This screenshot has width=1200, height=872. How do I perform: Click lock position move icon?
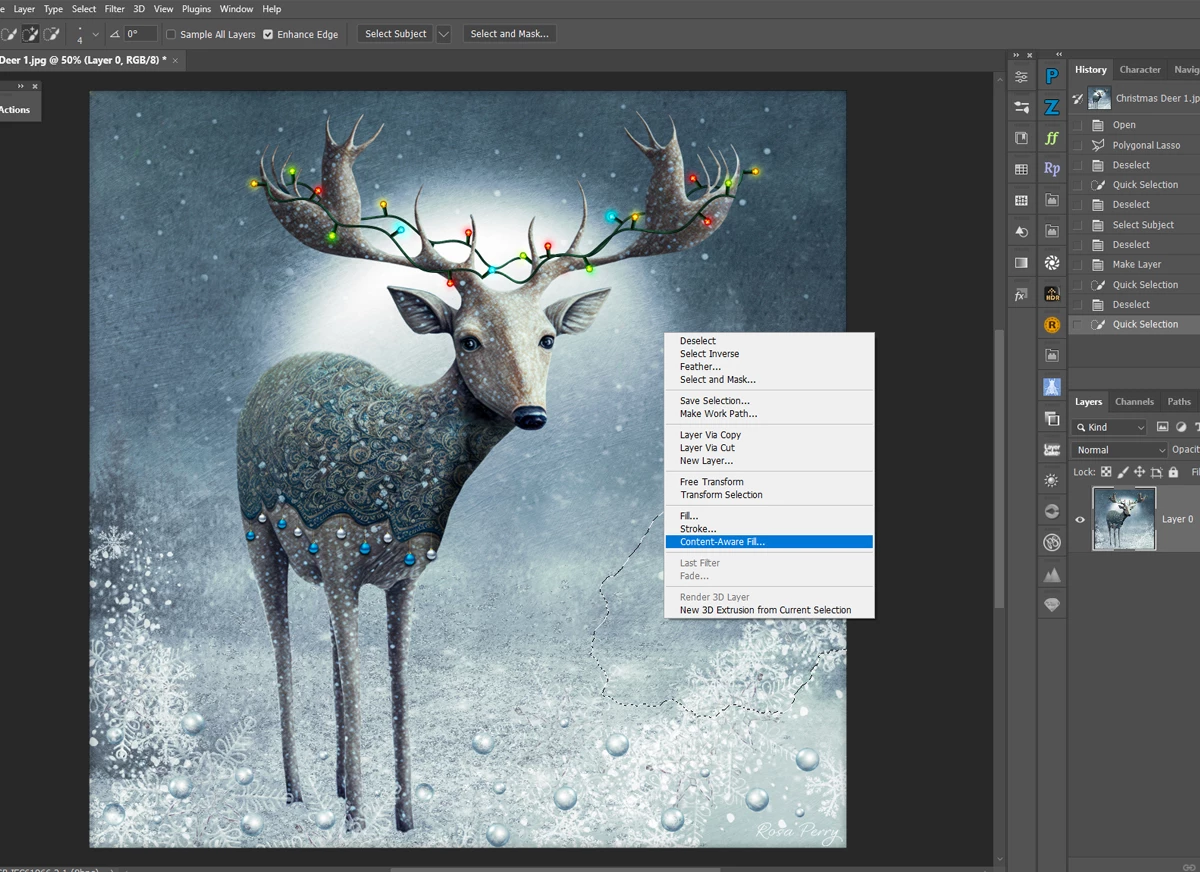click(1140, 472)
